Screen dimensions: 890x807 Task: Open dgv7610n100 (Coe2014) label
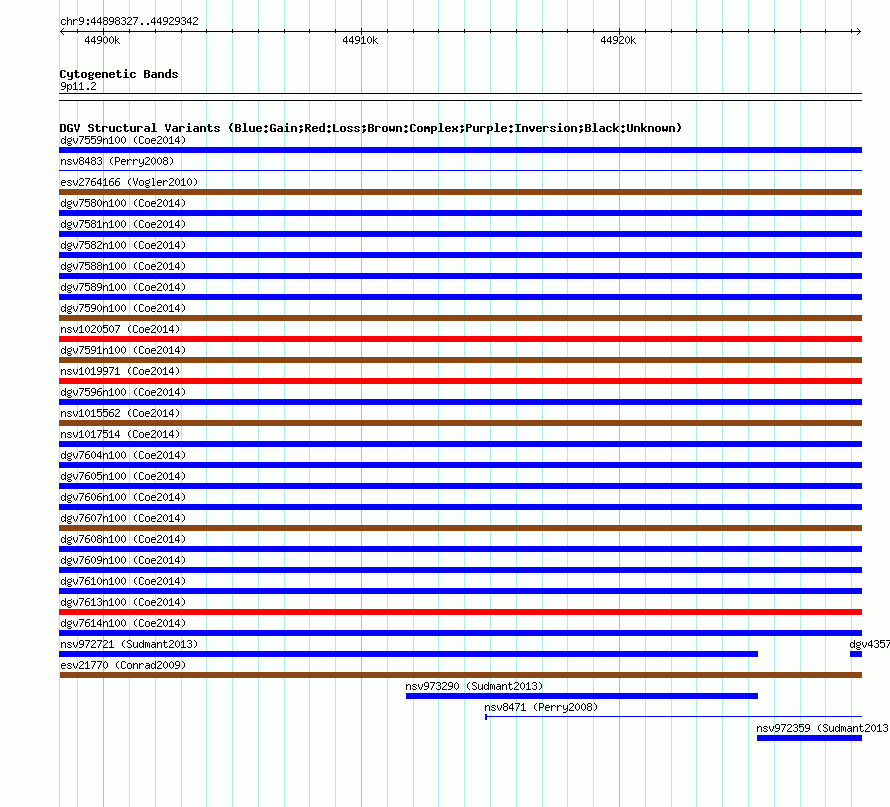pos(123,581)
